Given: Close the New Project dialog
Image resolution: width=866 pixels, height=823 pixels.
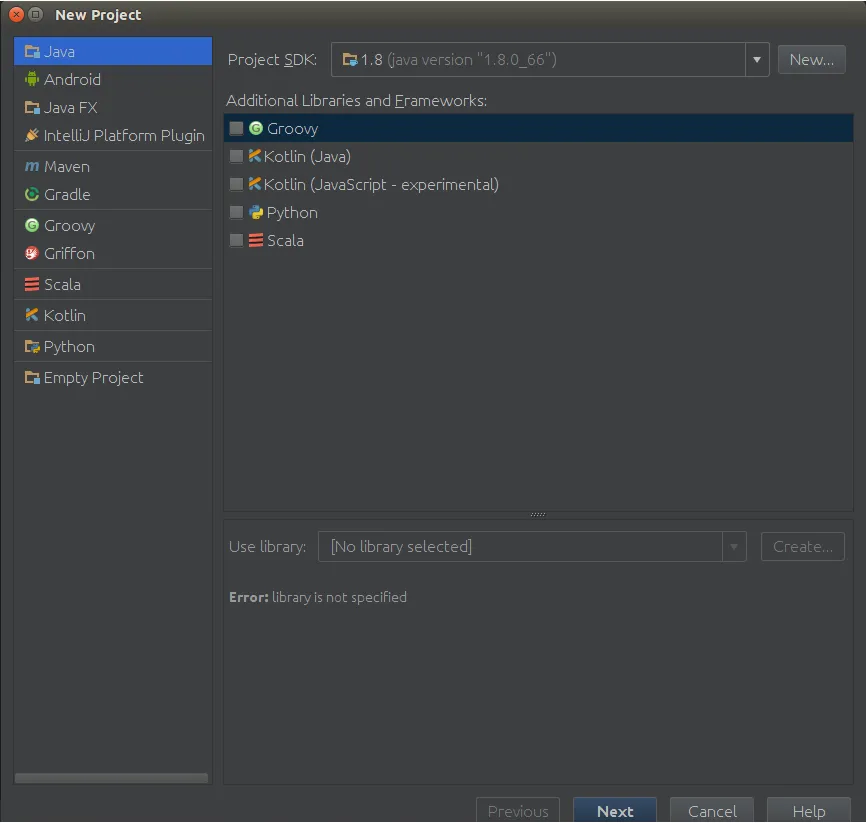Looking at the screenshot, I should point(17,15).
